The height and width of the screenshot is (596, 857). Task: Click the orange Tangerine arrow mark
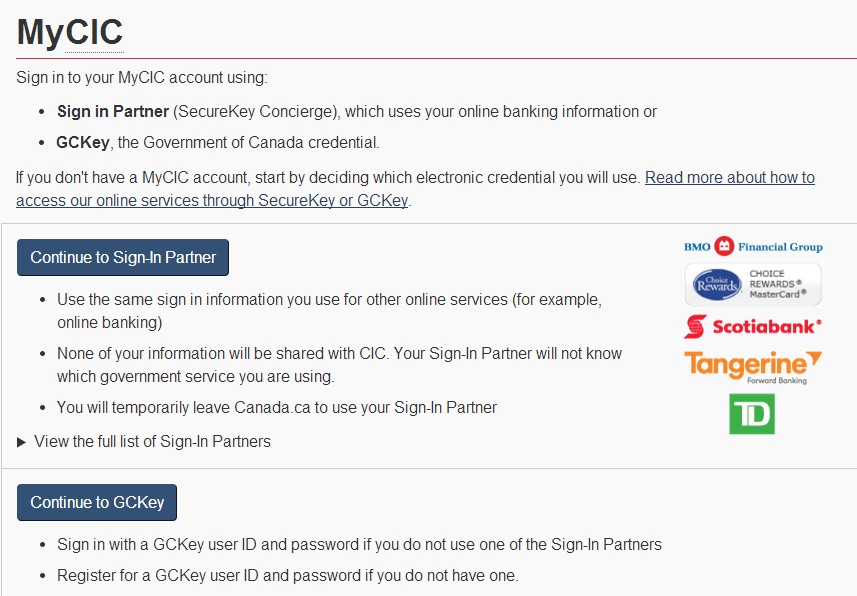(x=814, y=358)
